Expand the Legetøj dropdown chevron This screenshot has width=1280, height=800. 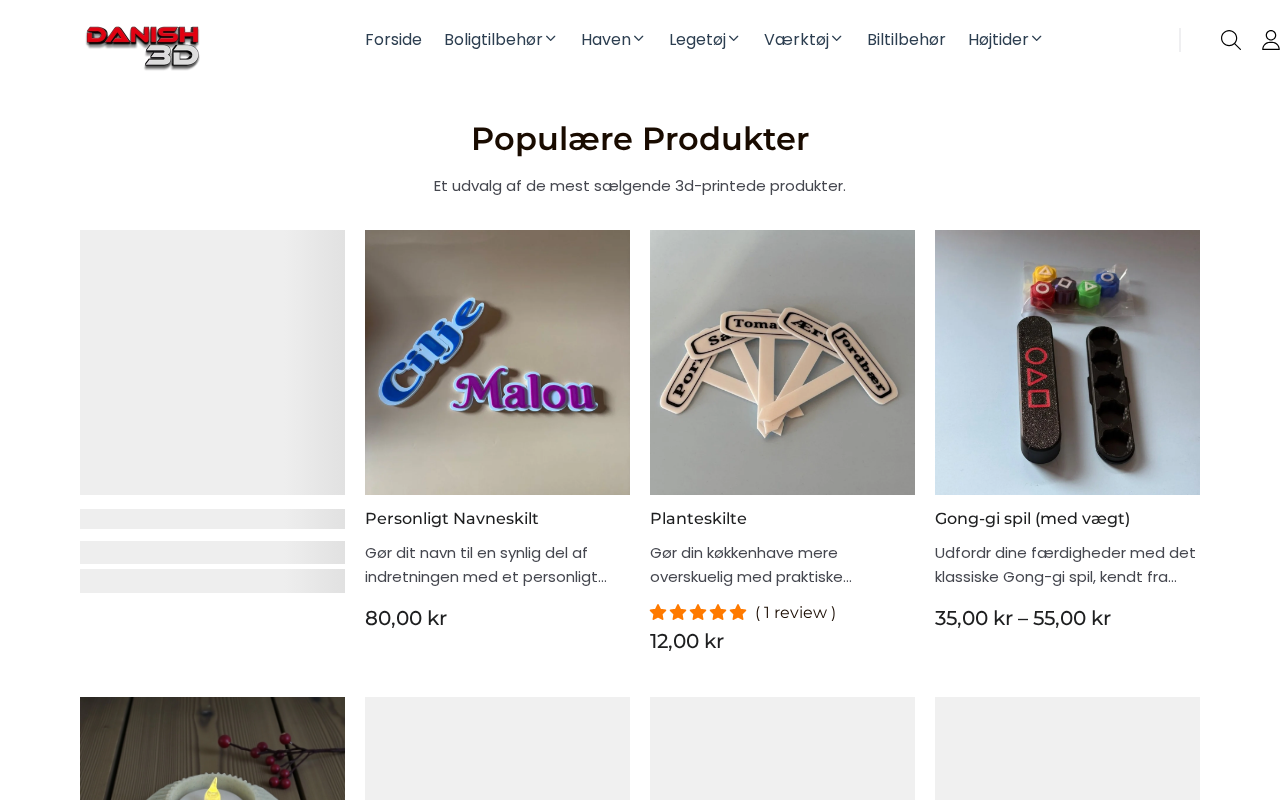pyautogui.click(x=734, y=39)
